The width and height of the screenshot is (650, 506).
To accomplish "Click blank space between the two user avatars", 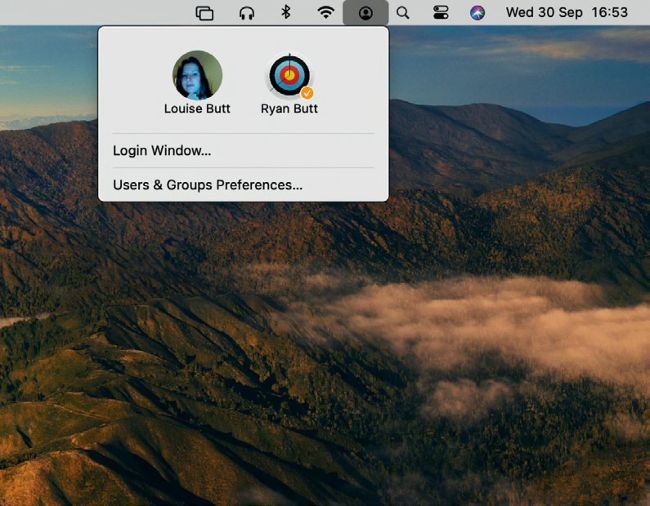I will 243,75.
